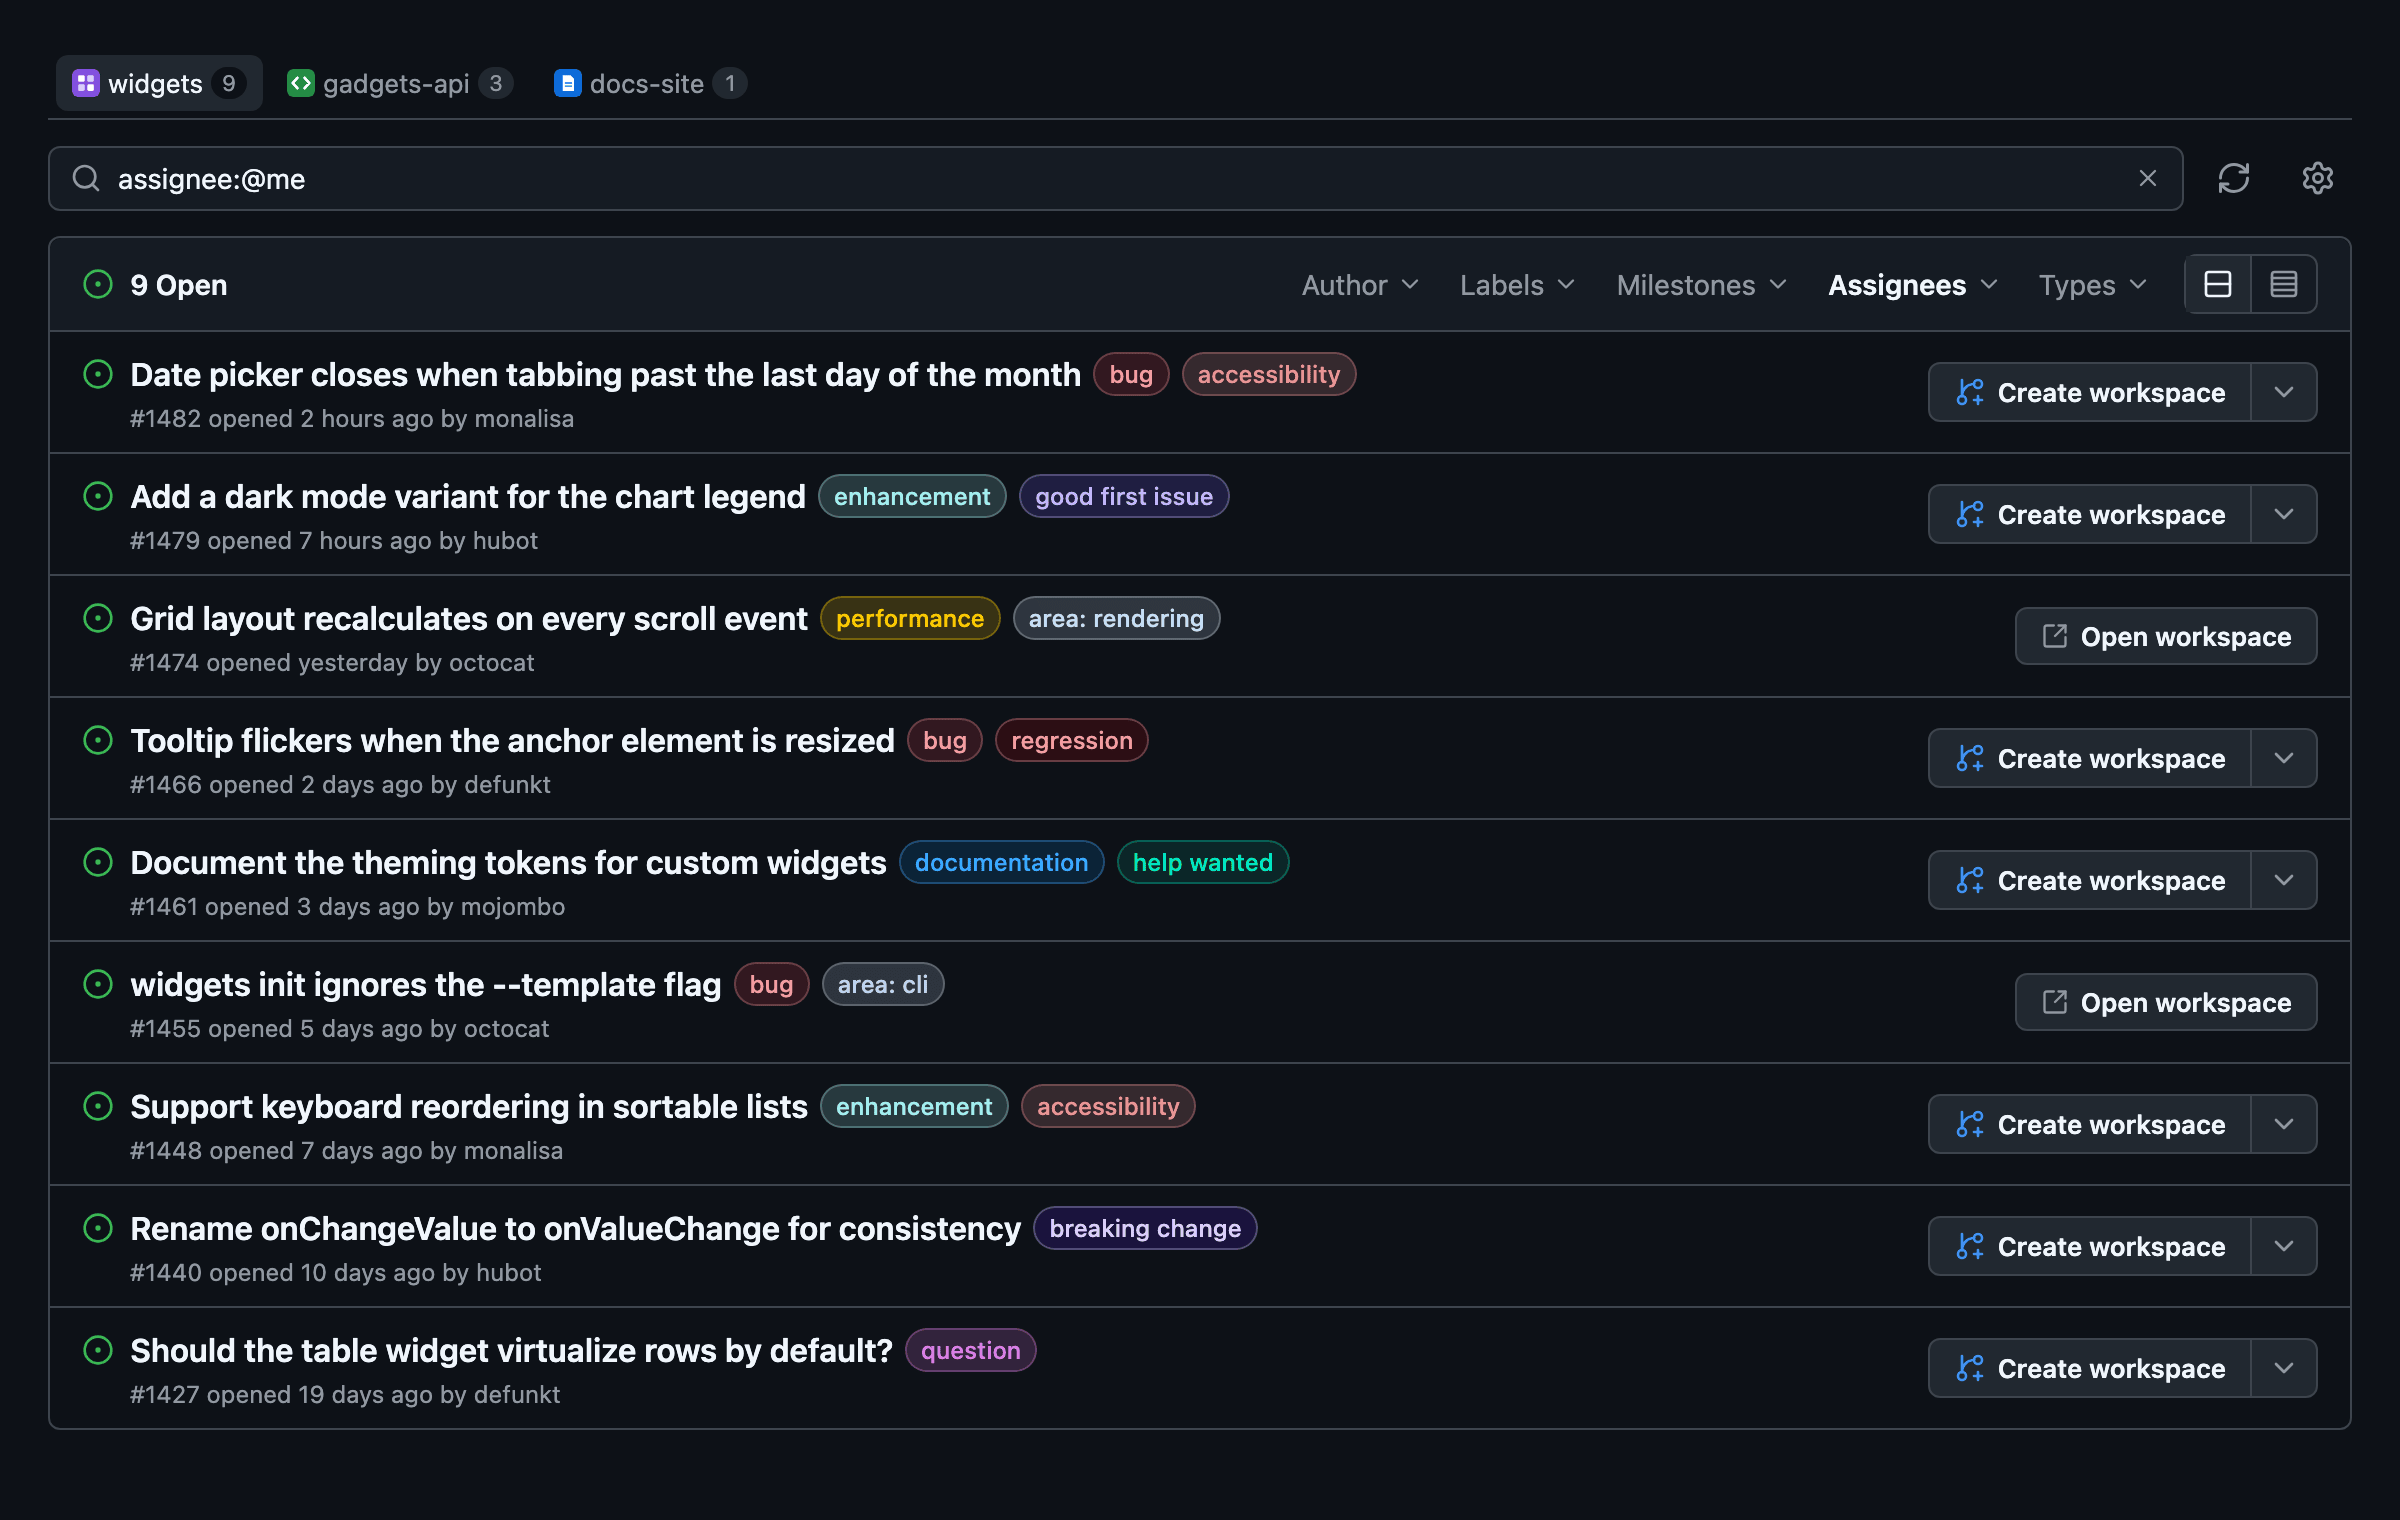Create workspace for Tooltip flickers issue
The height and width of the screenshot is (1520, 2400).
[2090, 758]
